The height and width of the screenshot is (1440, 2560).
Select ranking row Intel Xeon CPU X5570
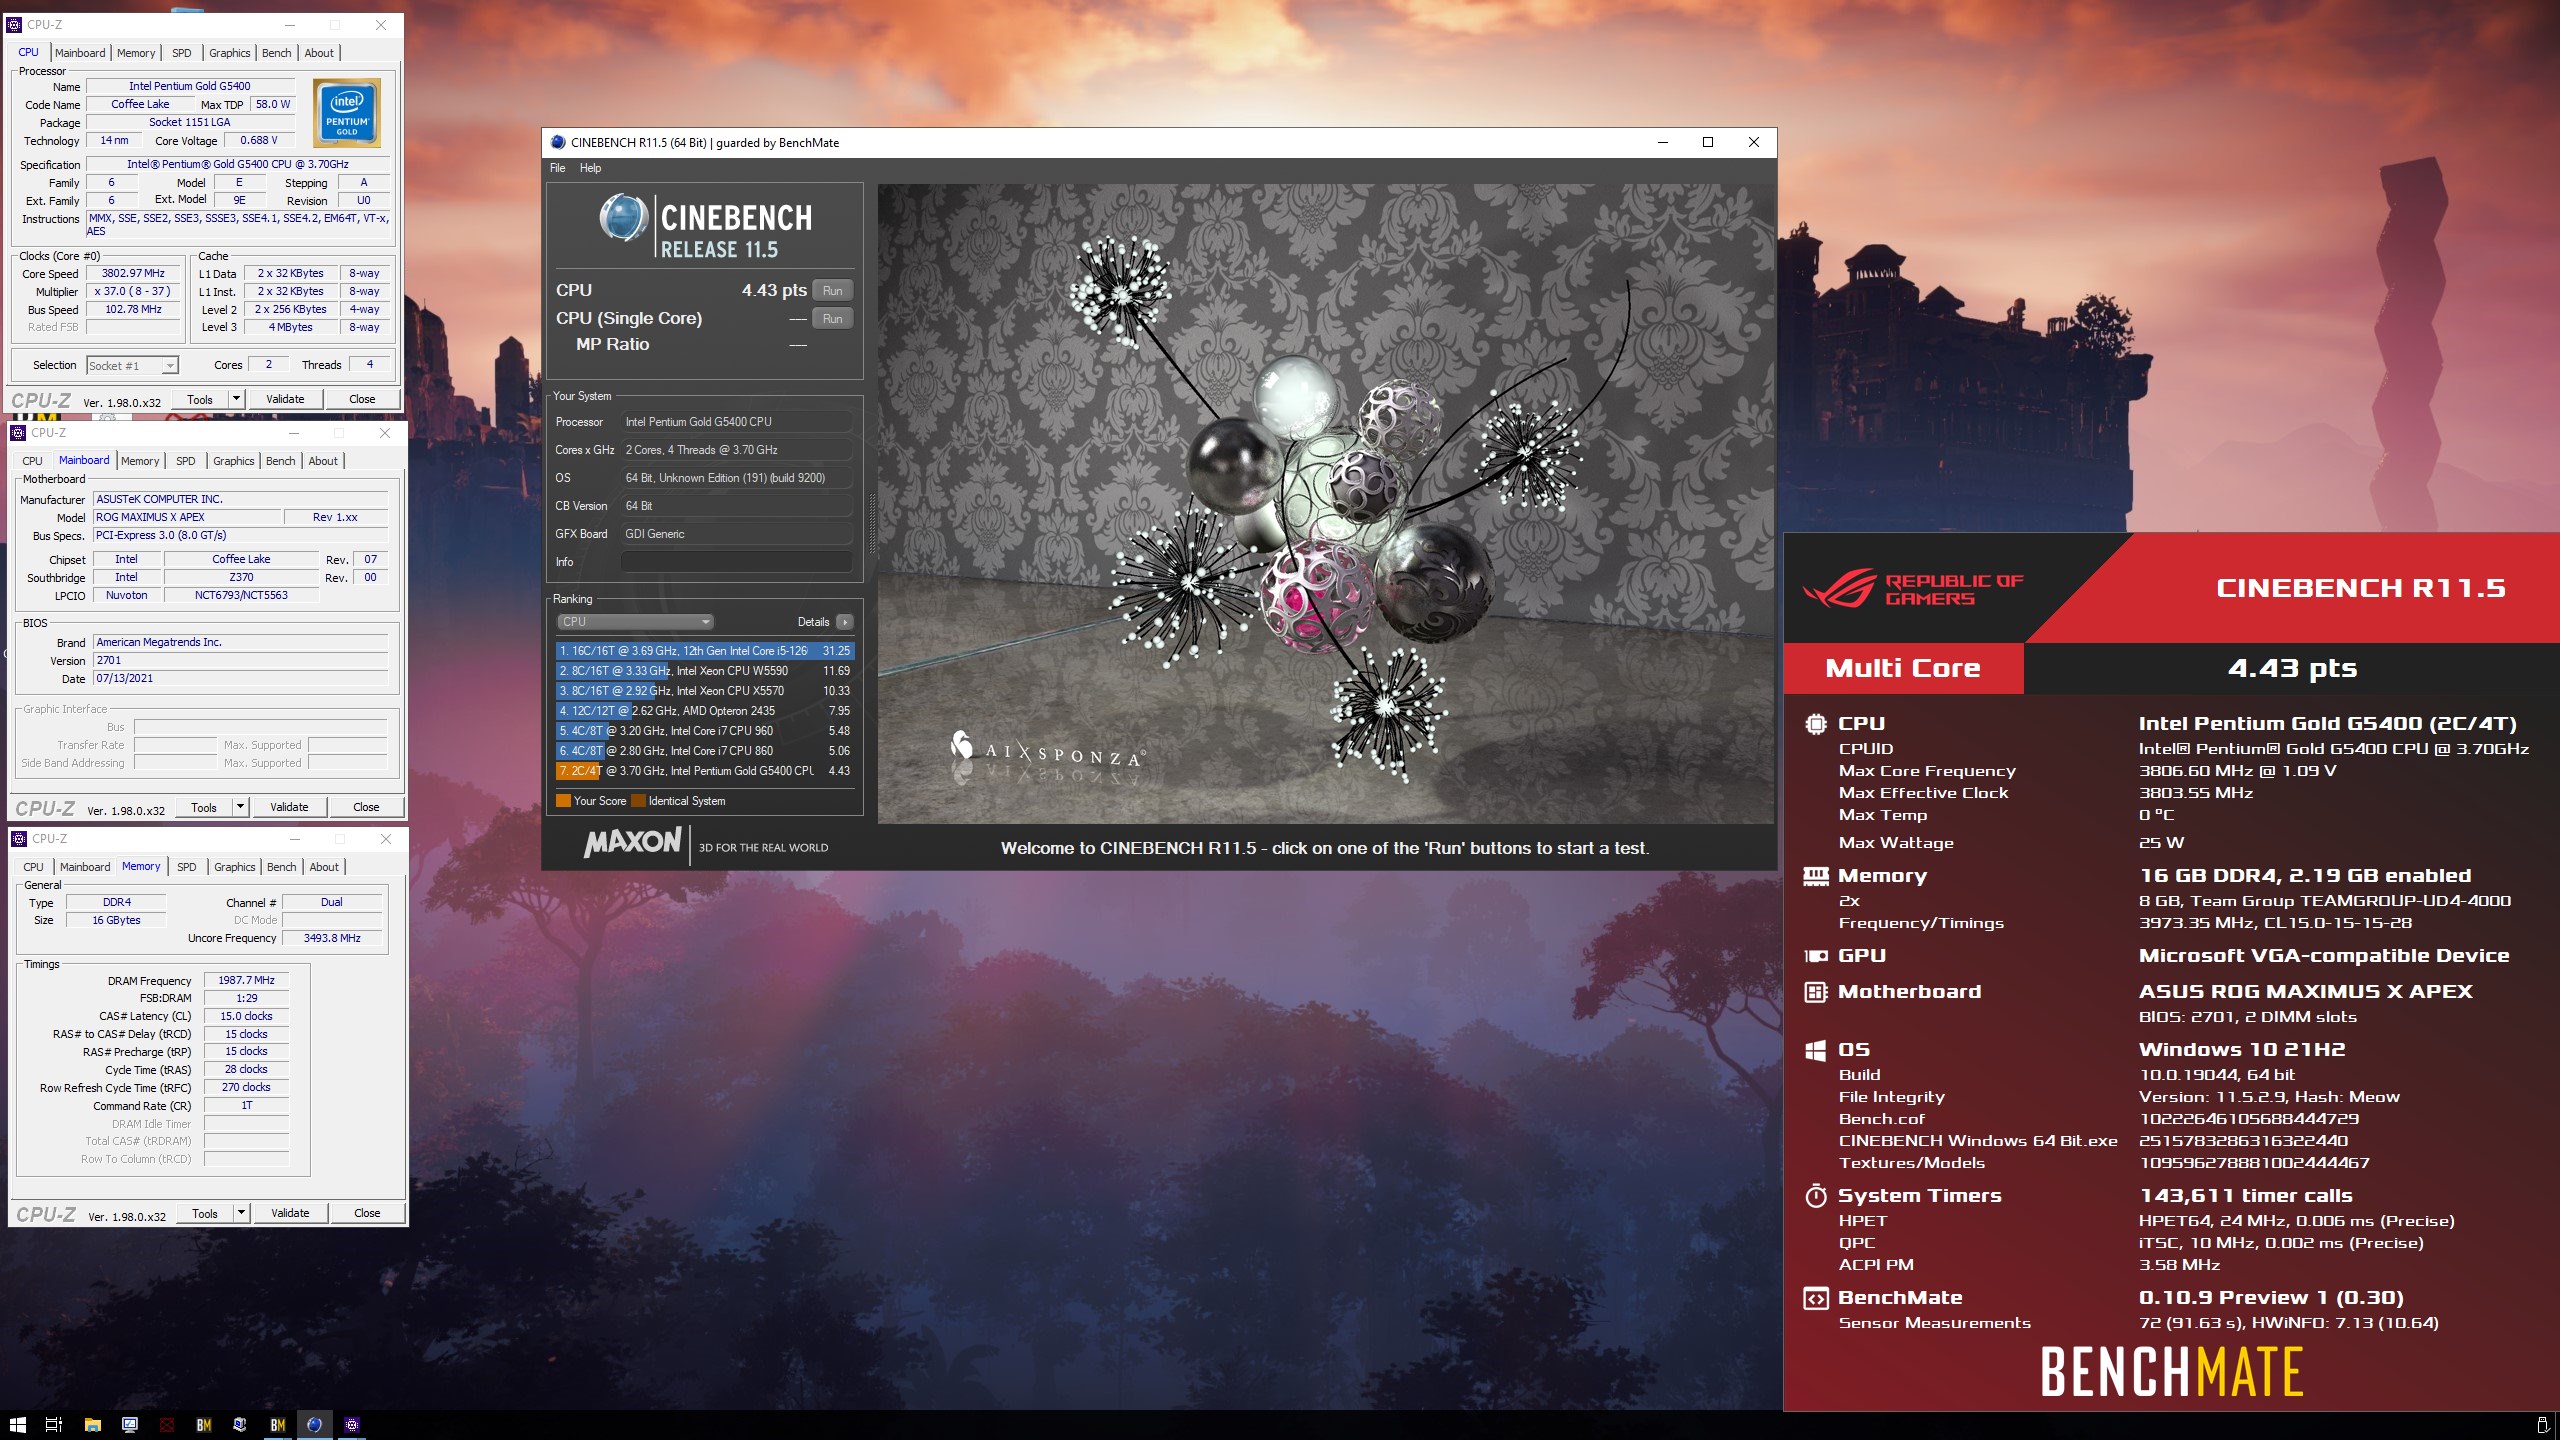point(705,691)
